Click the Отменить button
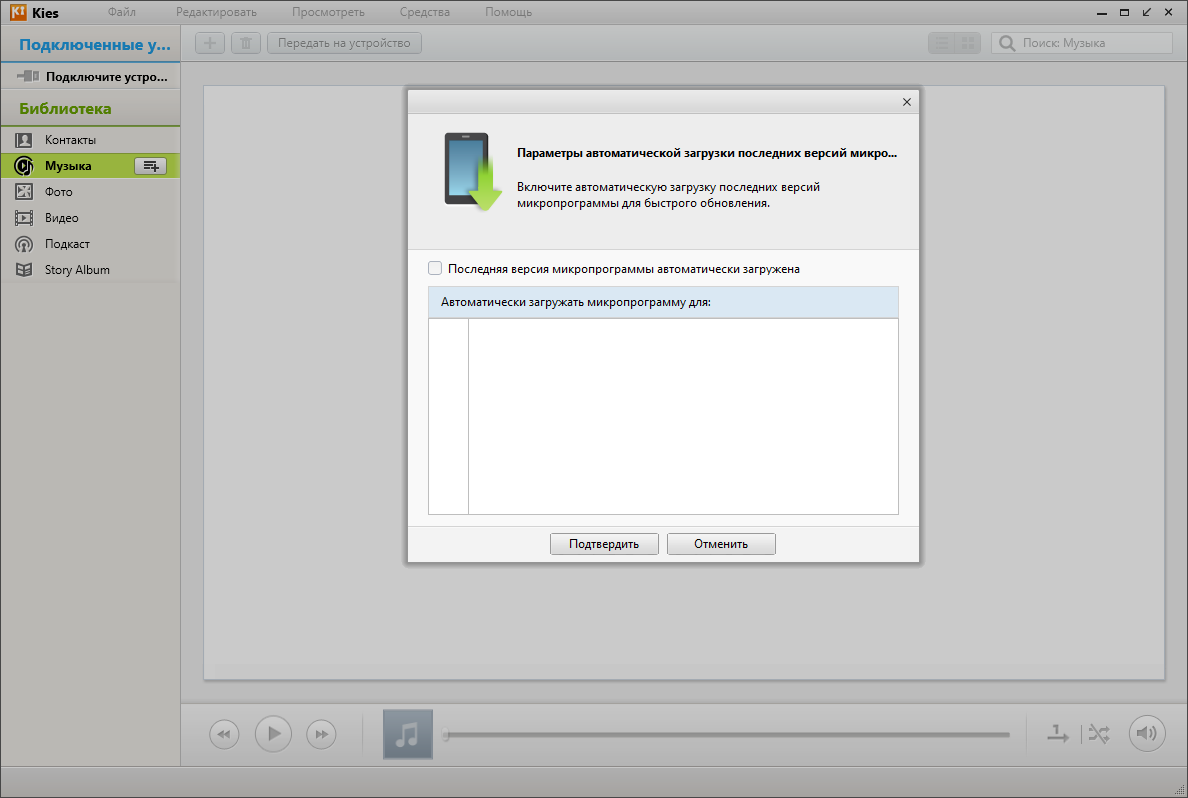The width and height of the screenshot is (1188, 798). [x=721, y=544]
